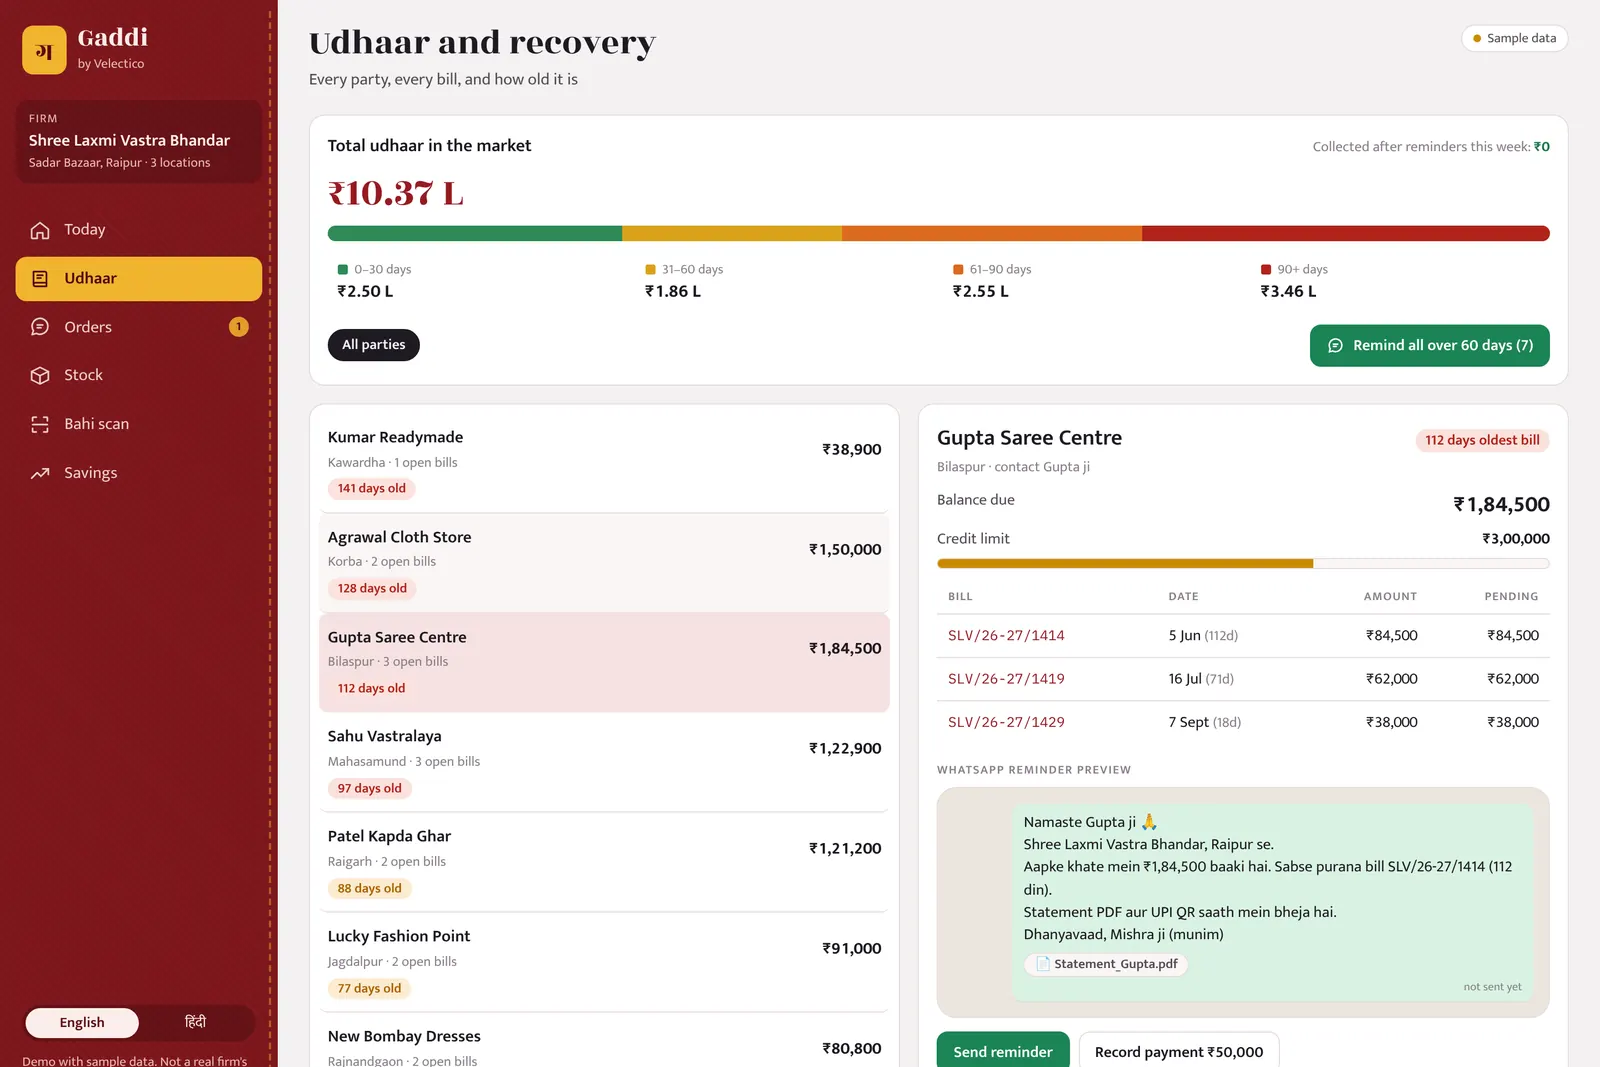Click the Orders notification badge
This screenshot has width=1600, height=1067.
(x=238, y=327)
